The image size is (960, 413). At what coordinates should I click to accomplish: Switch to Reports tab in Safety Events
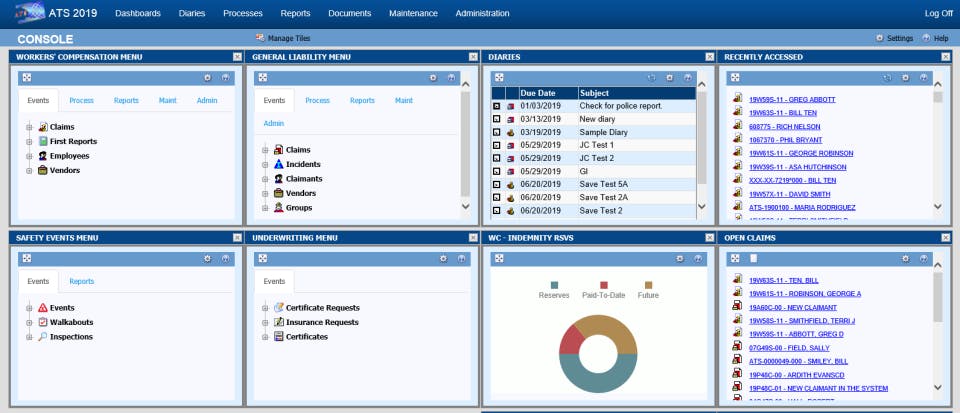point(81,281)
